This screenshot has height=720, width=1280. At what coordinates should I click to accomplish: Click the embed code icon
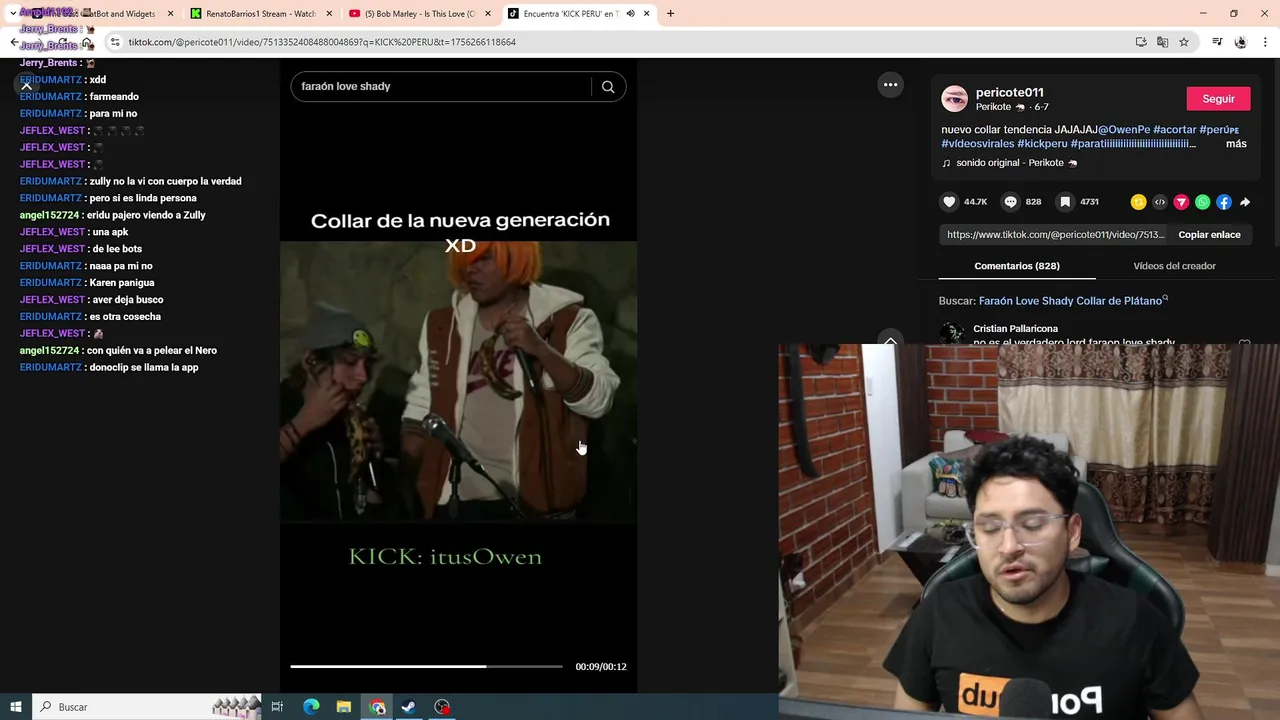(1160, 202)
